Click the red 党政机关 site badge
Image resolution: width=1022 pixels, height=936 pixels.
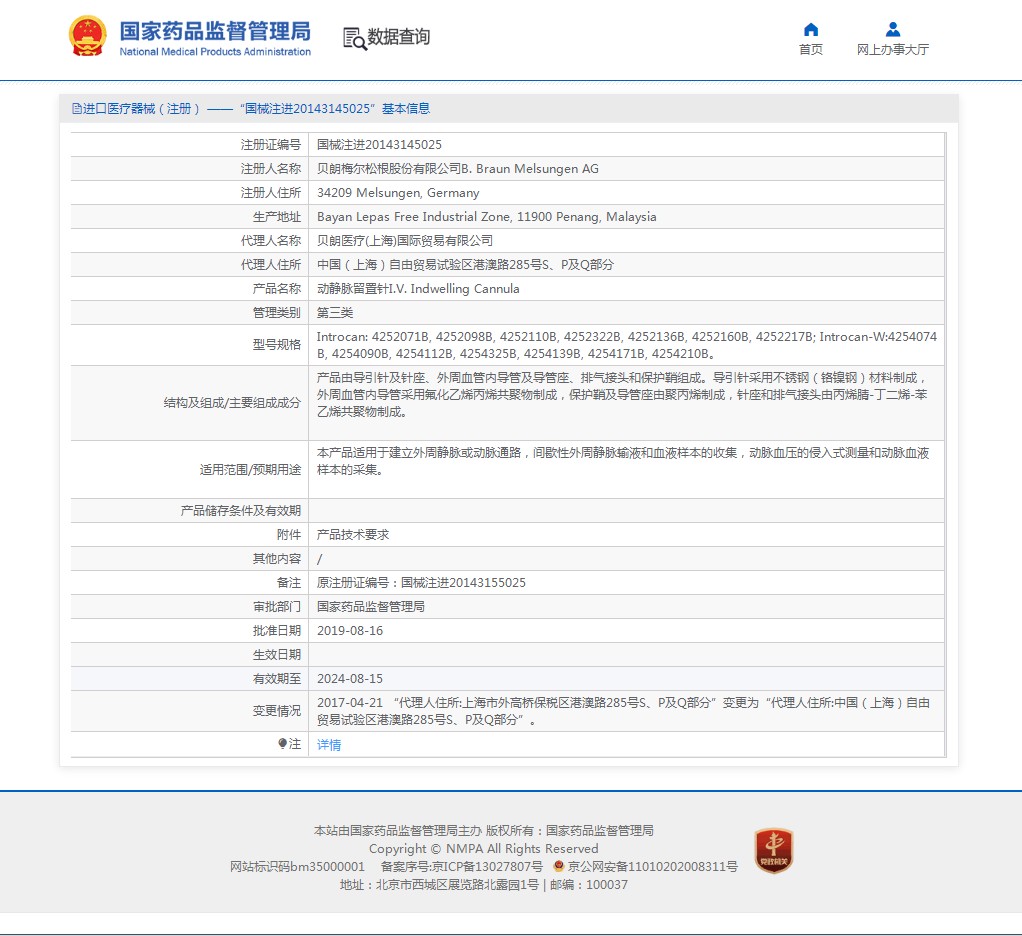(x=774, y=850)
